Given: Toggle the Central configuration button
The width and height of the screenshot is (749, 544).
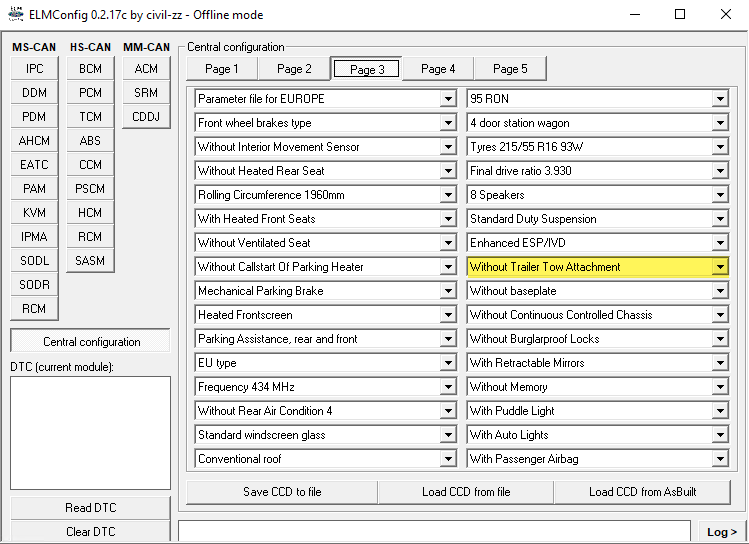Looking at the screenshot, I should (90, 341).
